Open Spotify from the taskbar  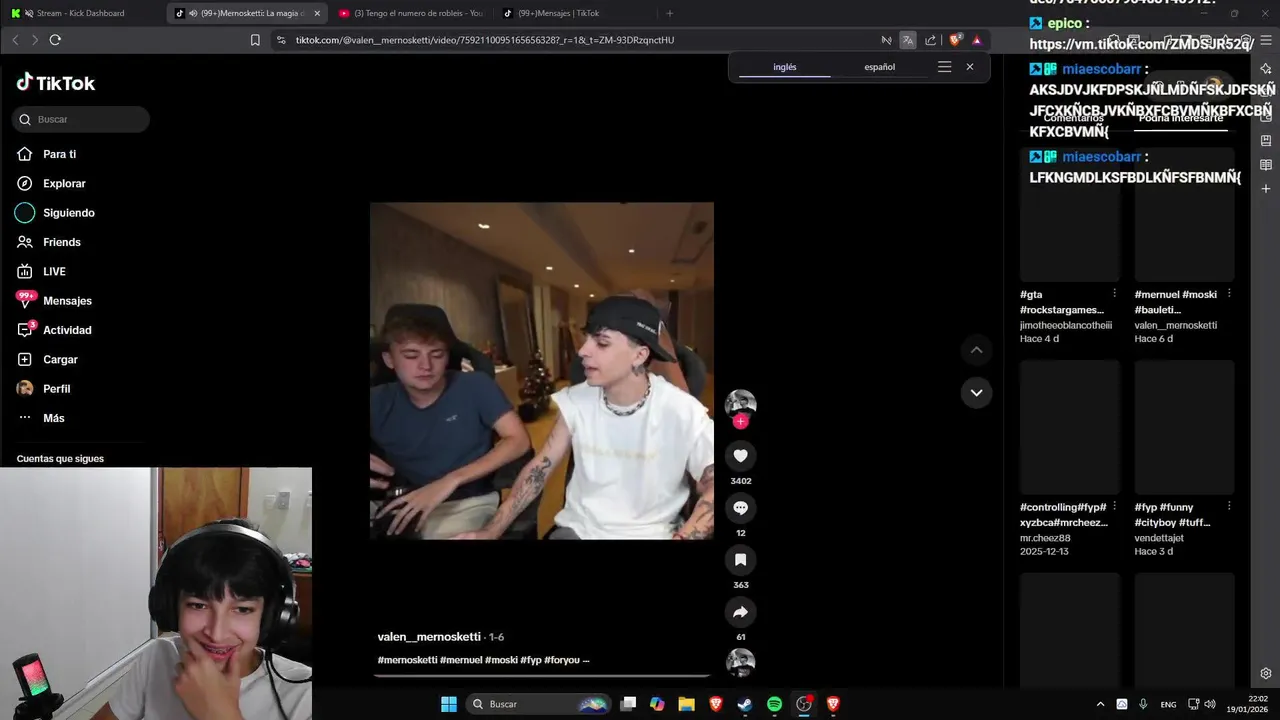coord(774,704)
